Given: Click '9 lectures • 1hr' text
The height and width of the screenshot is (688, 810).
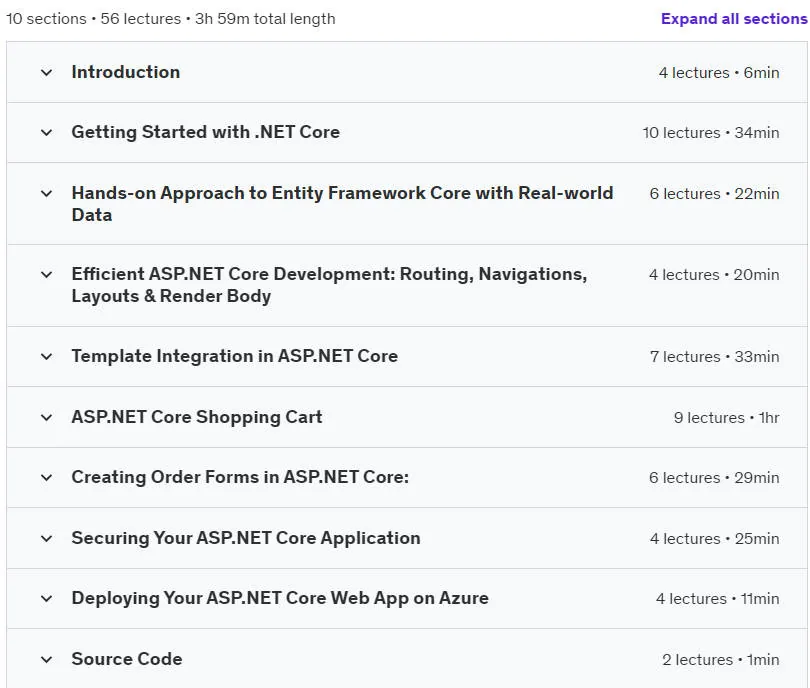Looking at the screenshot, I should 726,417.
